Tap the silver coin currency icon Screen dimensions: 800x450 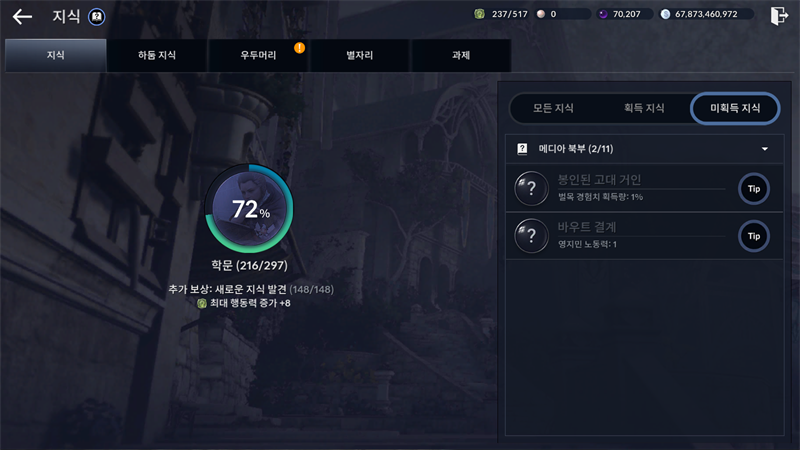tap(665, 14)
